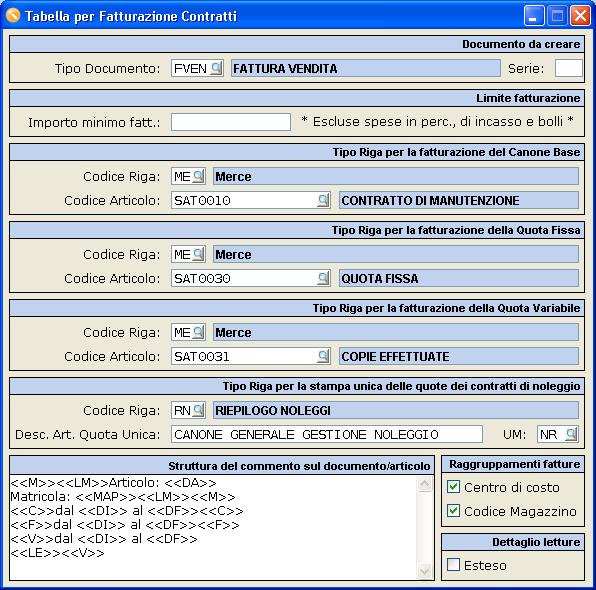
Task: Uncheck Centro di costo grouping
Action: coord(453,487)
